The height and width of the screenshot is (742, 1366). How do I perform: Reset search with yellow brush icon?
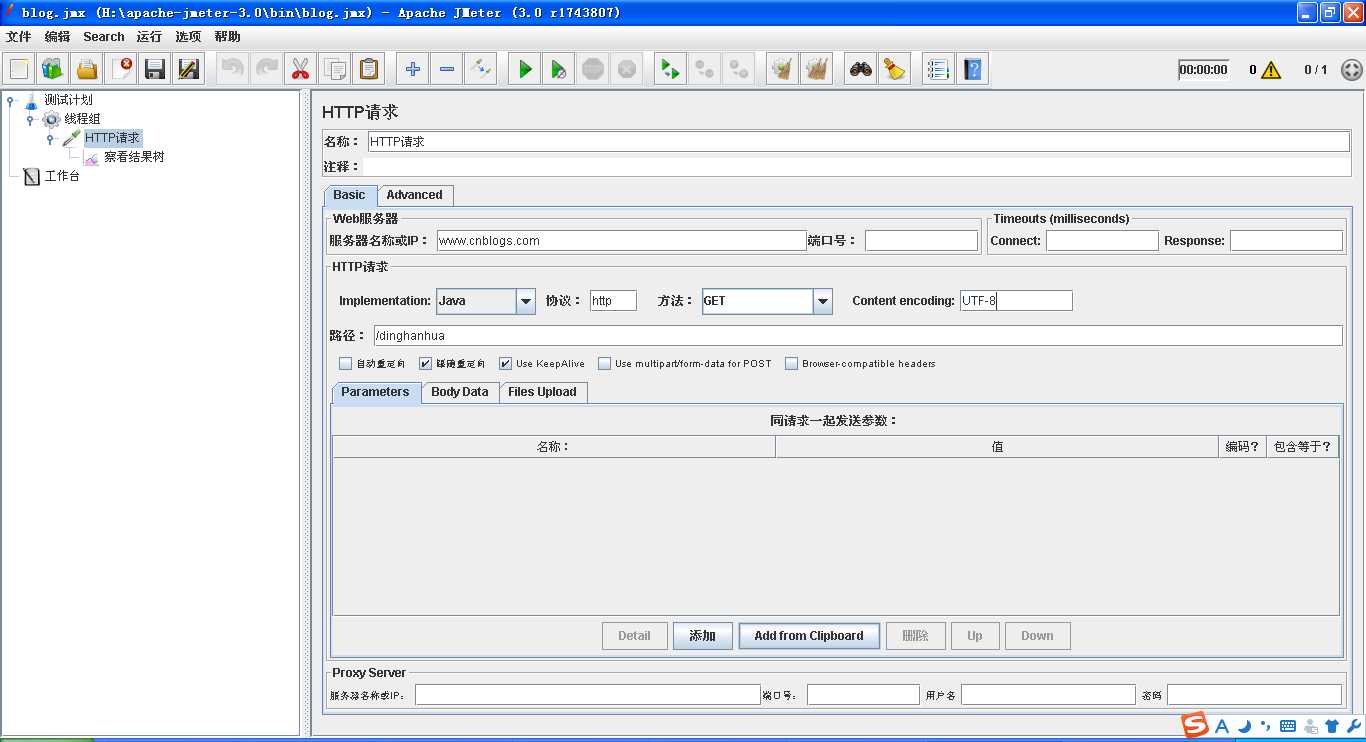[x=894, y=69]
